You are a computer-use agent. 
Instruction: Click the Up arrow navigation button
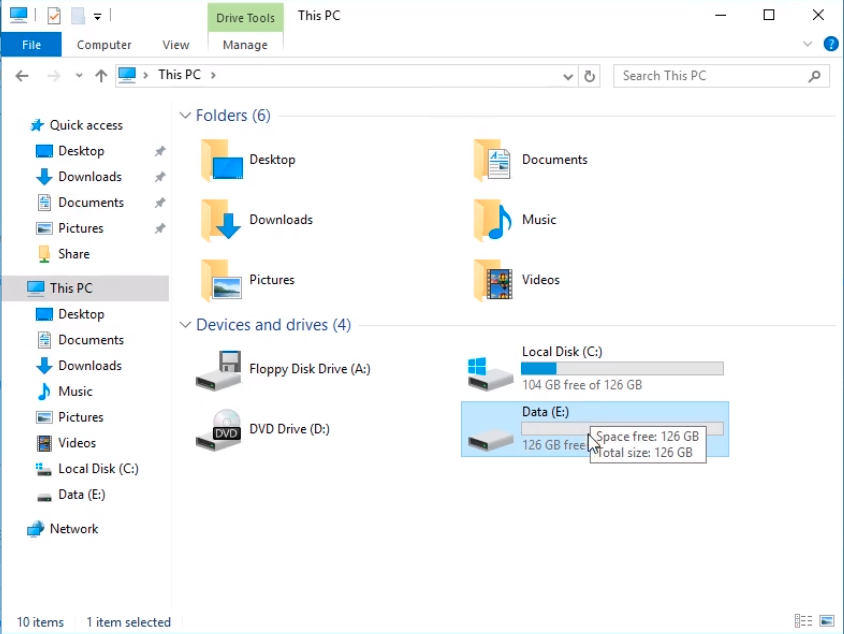[101, 76]
